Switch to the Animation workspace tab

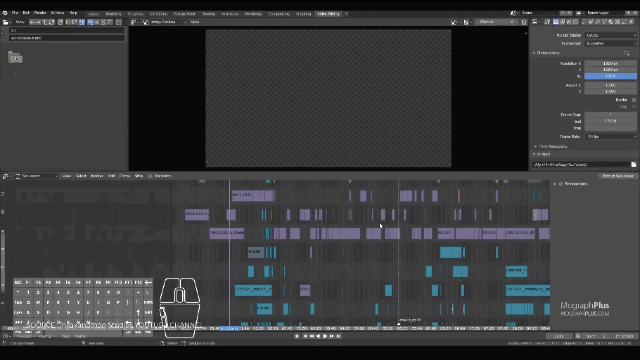230,14
